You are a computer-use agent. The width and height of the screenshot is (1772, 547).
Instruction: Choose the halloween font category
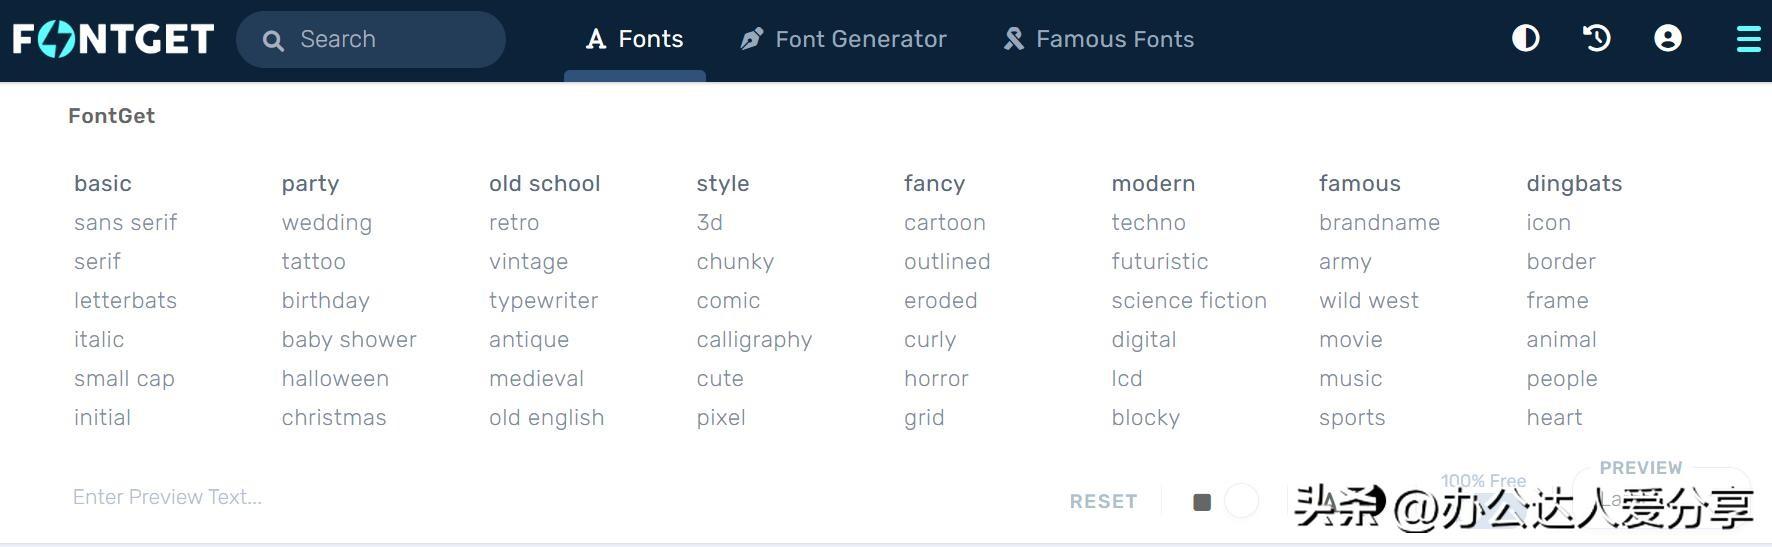point(335,379)
